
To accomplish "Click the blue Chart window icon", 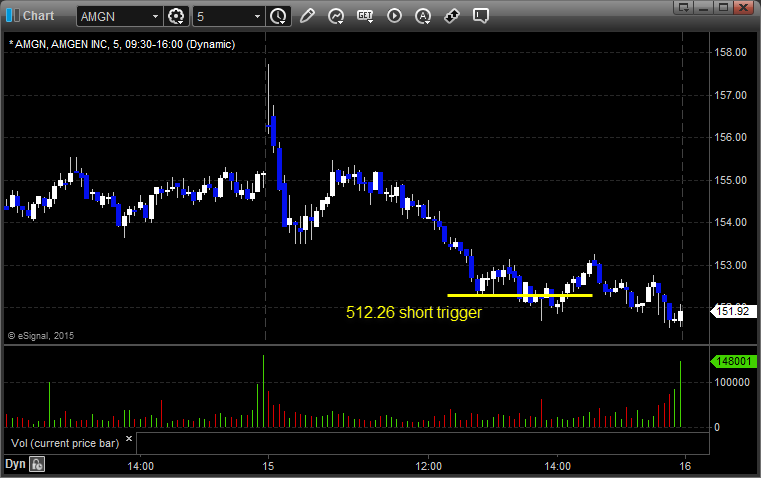I will click(x=13, y=16).
